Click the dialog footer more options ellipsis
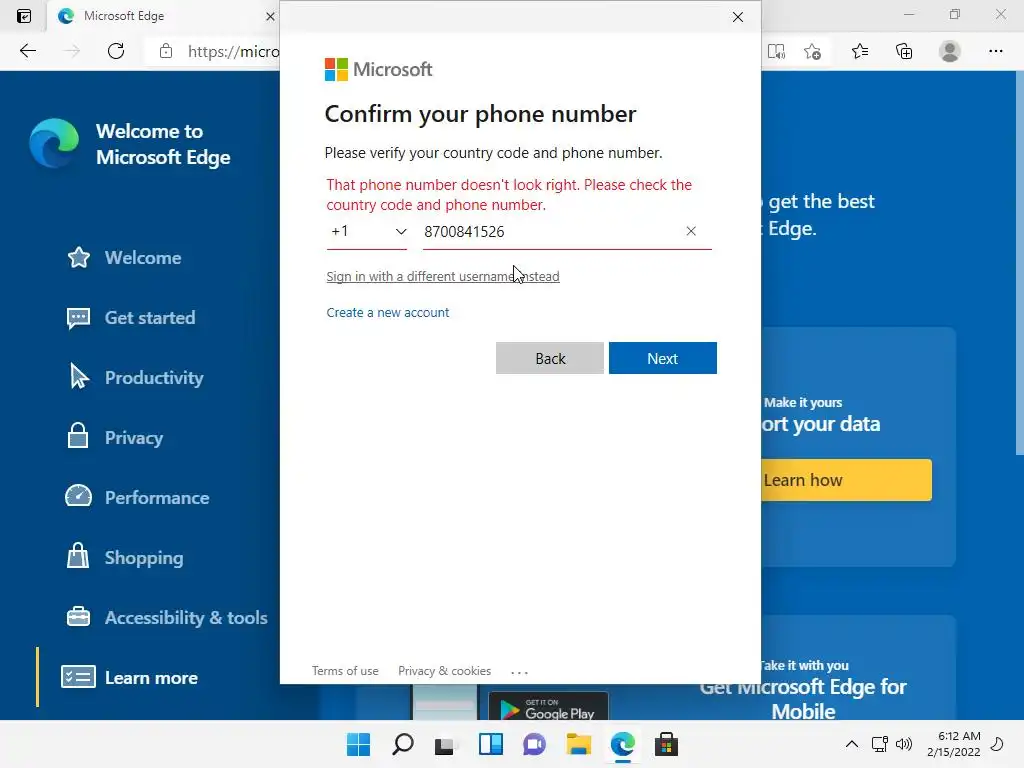The height and width of the screenshot is (768, 1024). coord(519,672)
